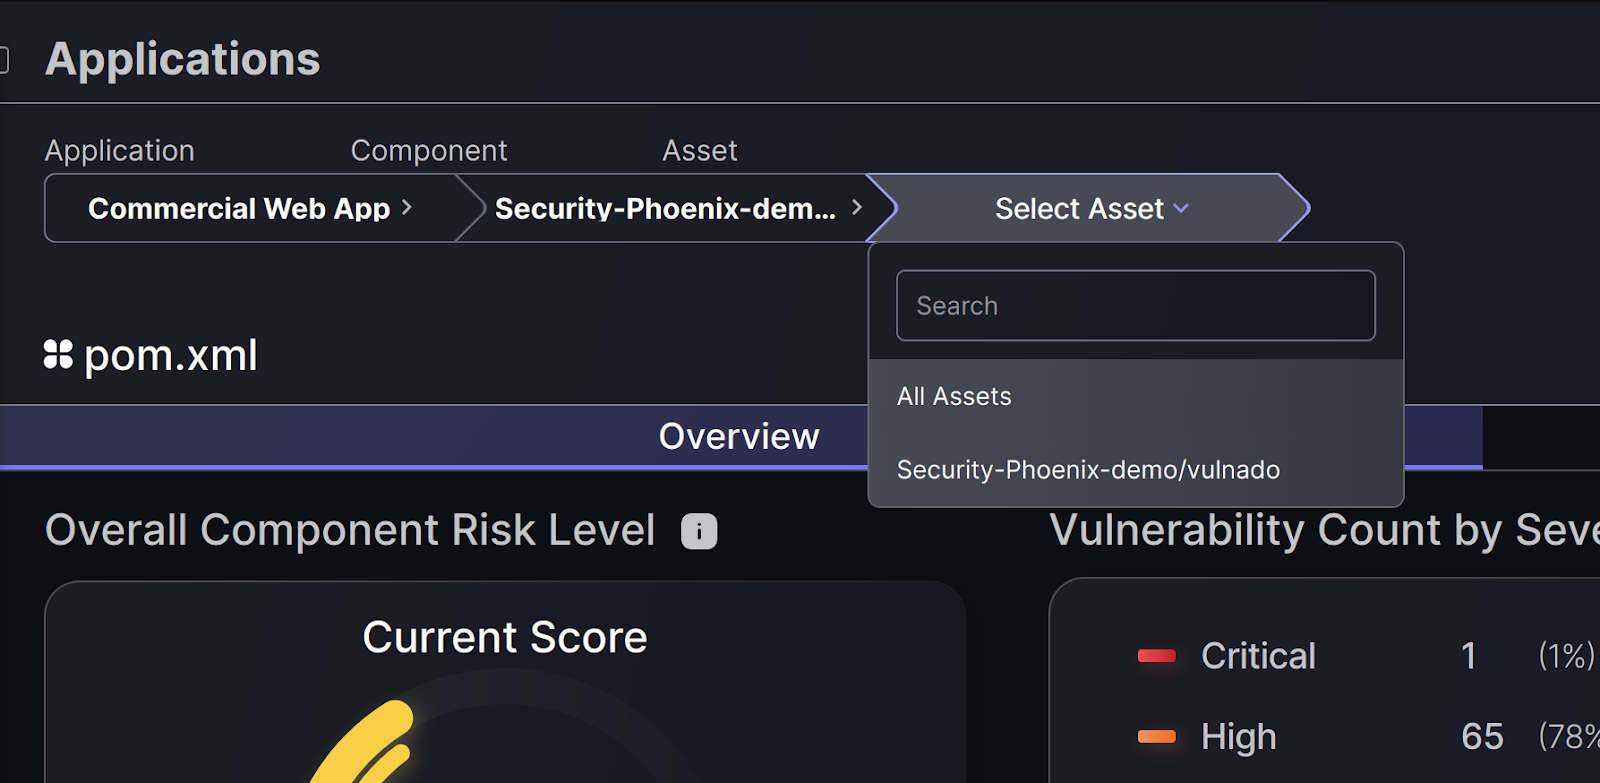The height and width of the screenshot is (783, 1600).
Task: Click the Select Asset label text
Action: coord(1077,208)
